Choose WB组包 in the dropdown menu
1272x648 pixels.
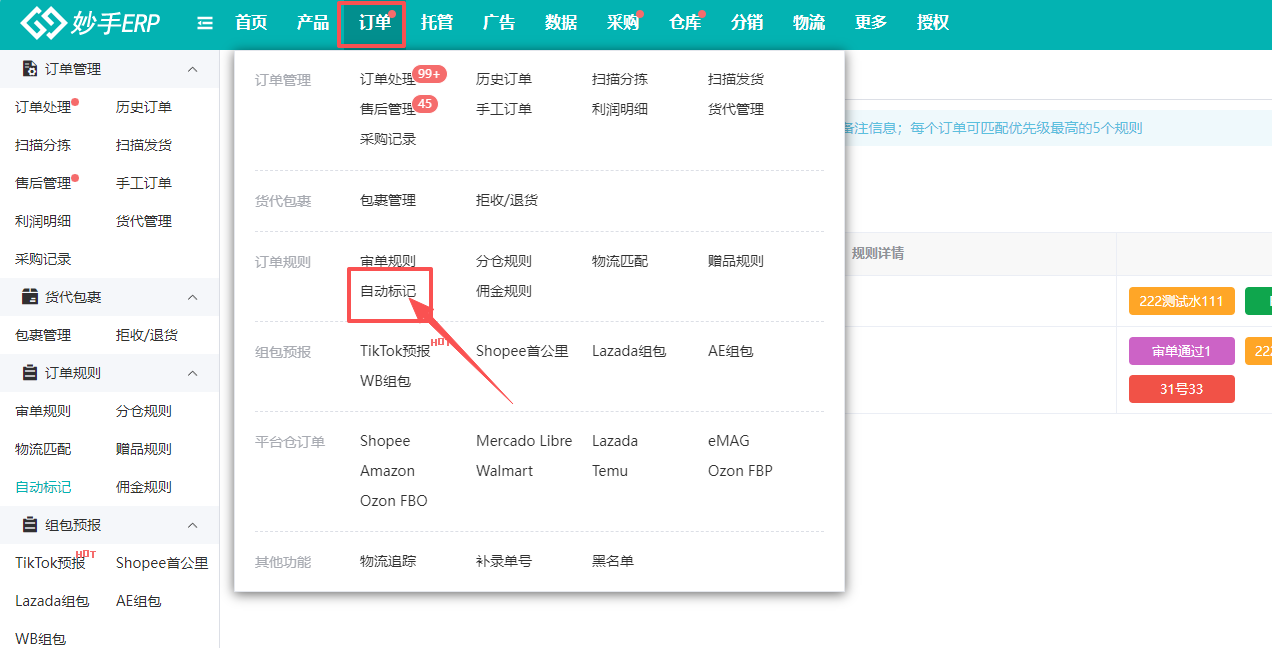[x=385, y=381]
